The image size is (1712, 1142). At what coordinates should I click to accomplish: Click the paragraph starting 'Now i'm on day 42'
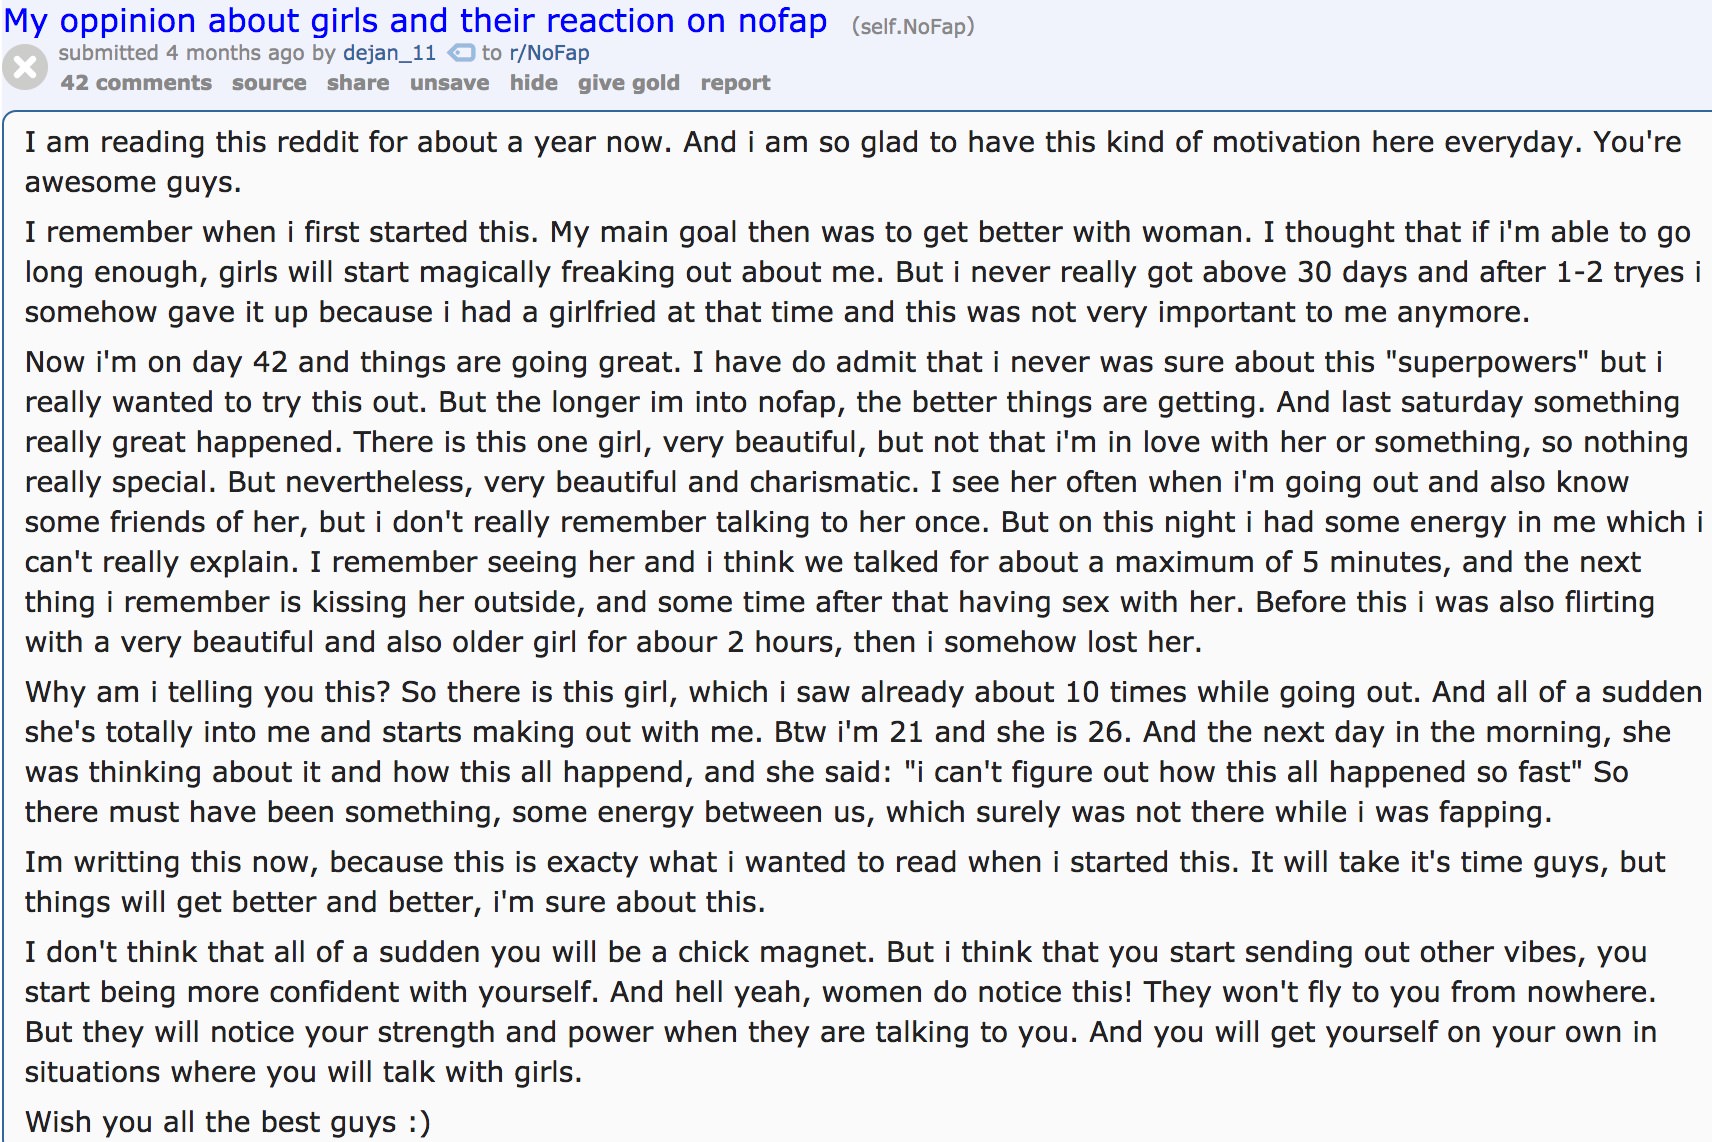pos(863,502)
